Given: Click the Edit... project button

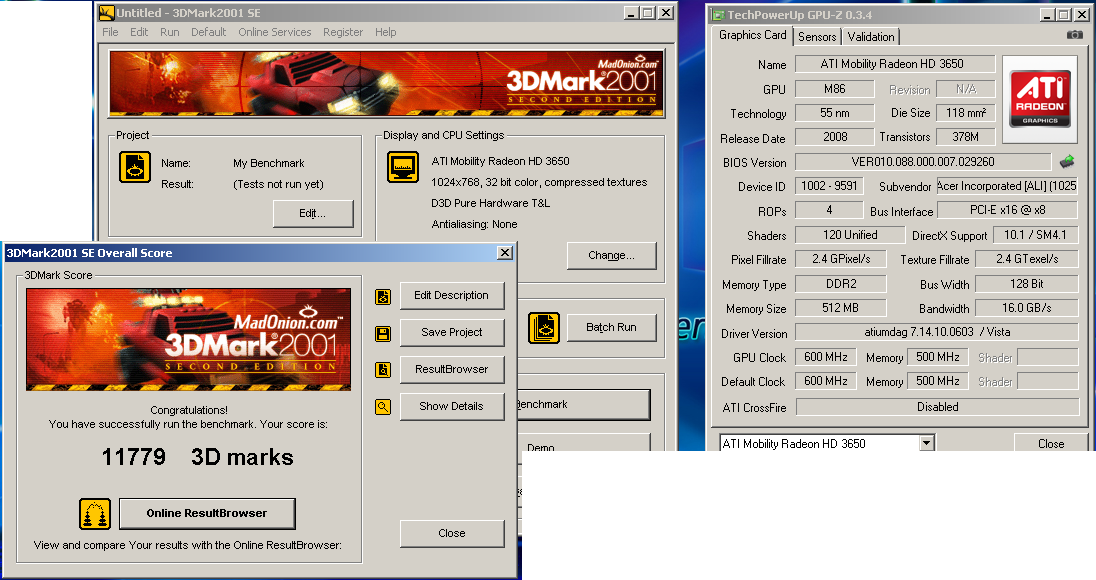Looking at the screenshot, I should (312, 214).
